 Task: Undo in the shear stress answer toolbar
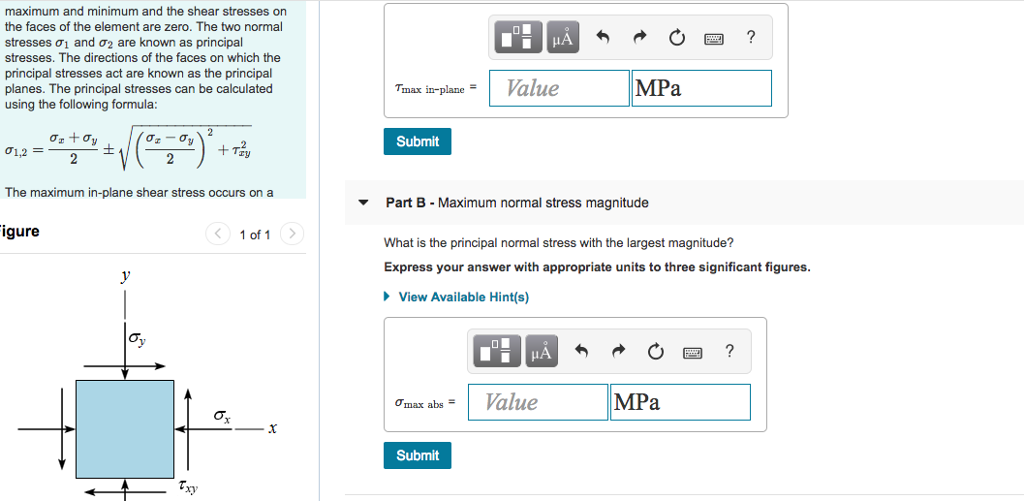pyautogui.click(x=603, y=38)
